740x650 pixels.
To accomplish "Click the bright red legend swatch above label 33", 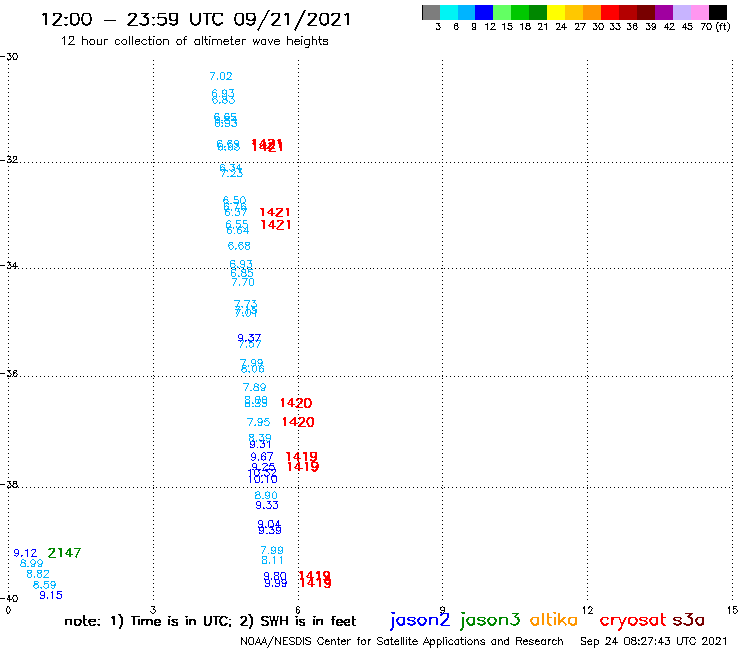I will pos(610,12).
